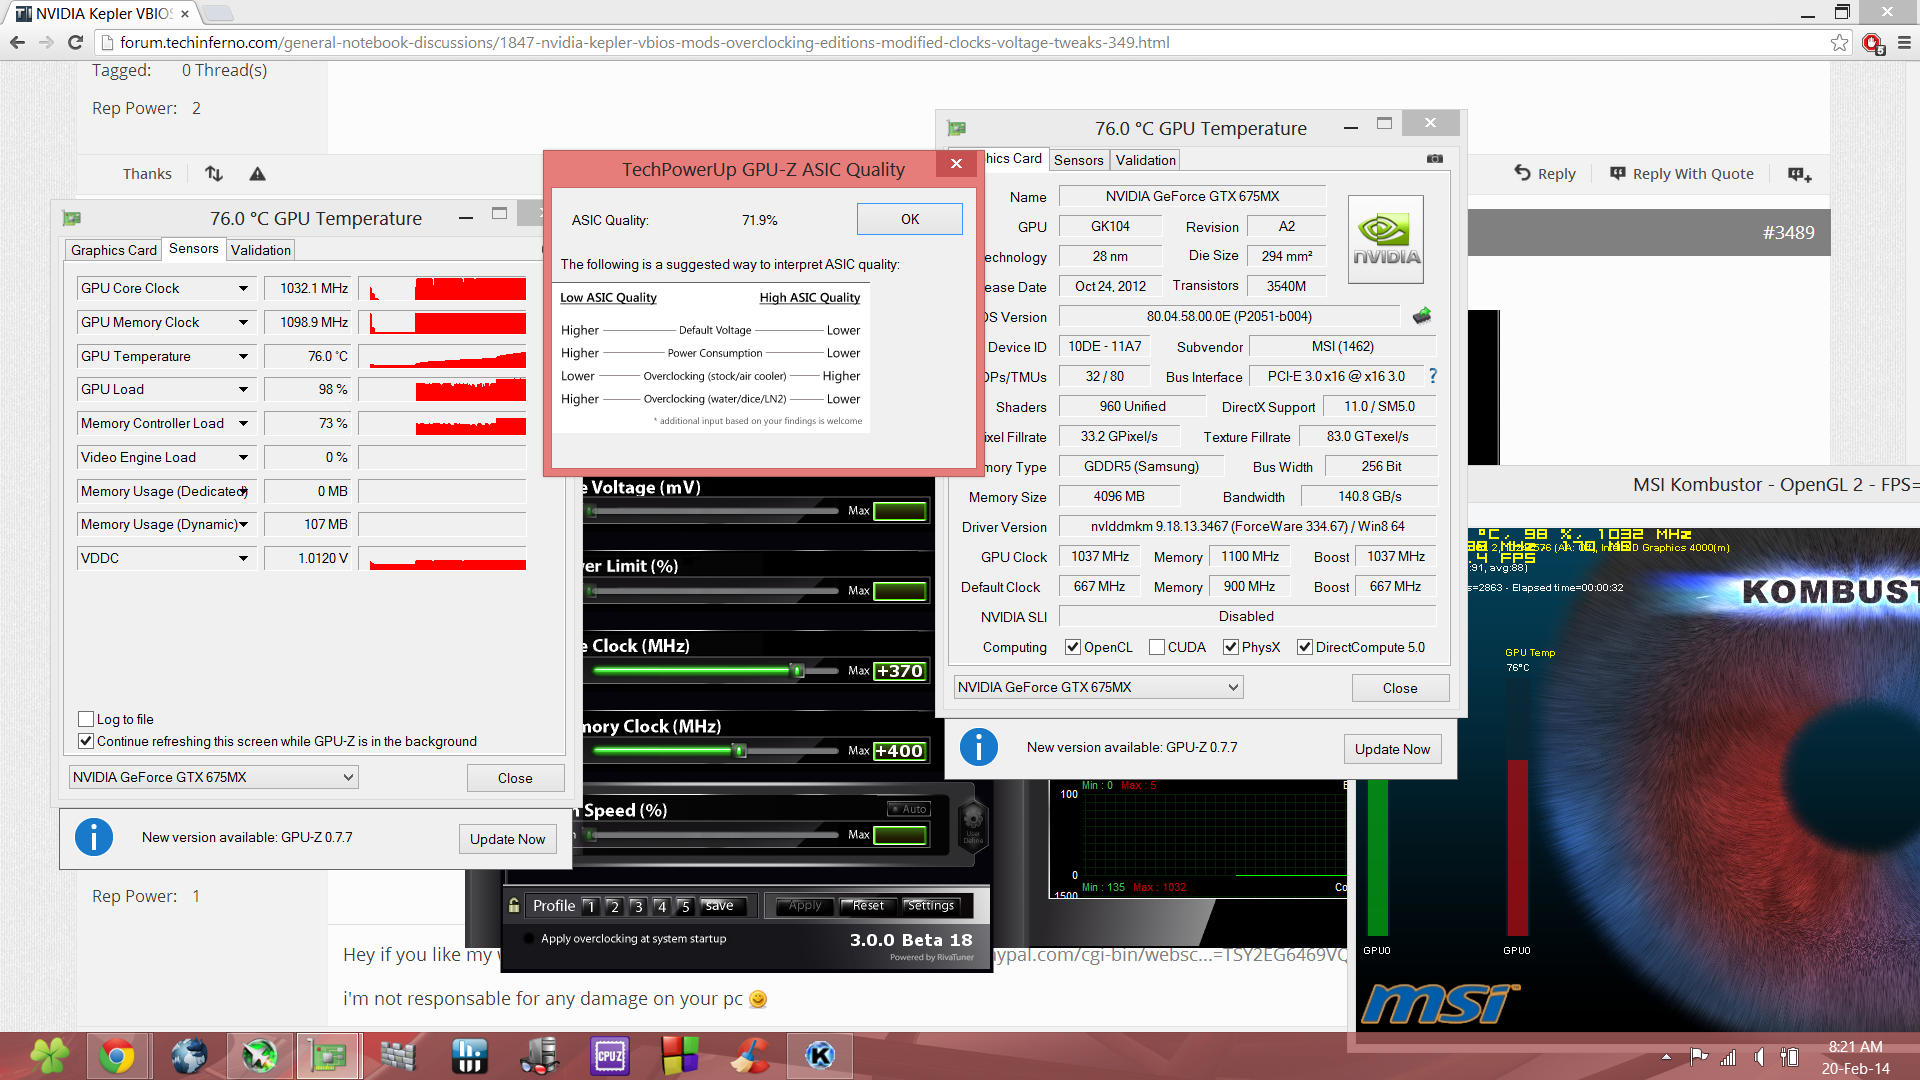Select Validation tab in left GPU-Z window
The height and width of the screenshot is (1080, 1920).
pos(261,250)
